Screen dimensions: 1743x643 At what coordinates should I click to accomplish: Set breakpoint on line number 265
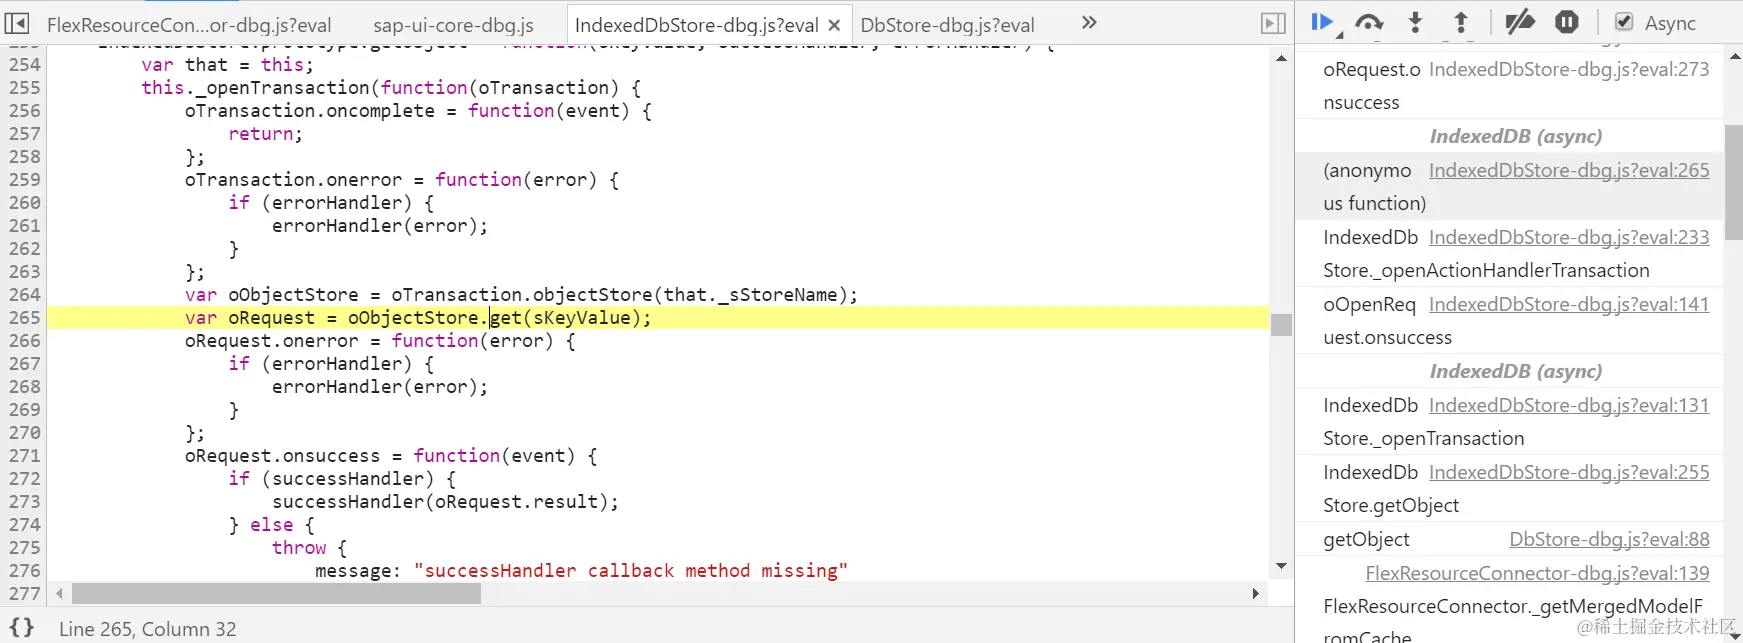25,317
